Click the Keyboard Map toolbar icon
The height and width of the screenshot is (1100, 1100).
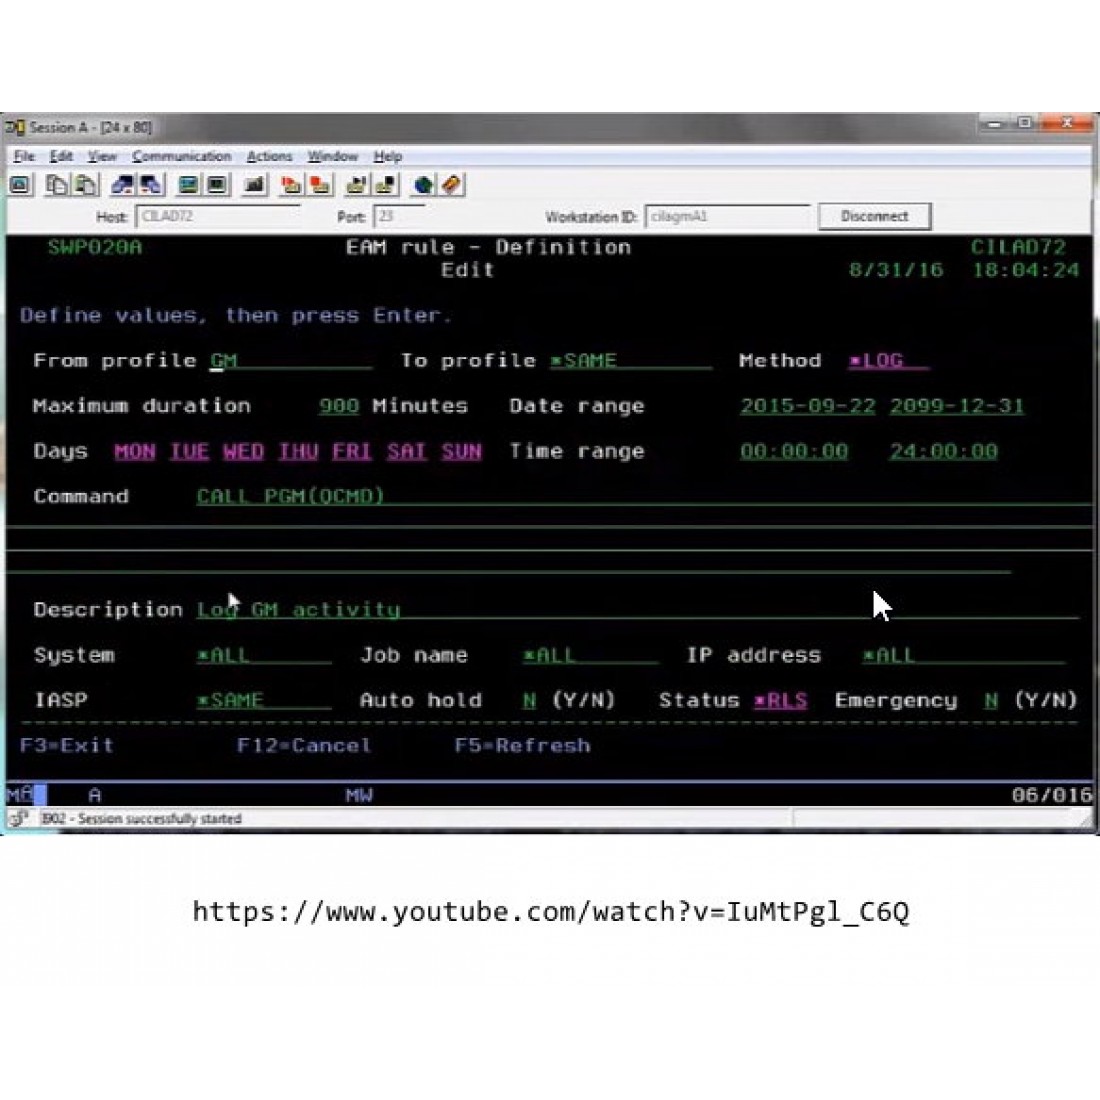(254, 185)
